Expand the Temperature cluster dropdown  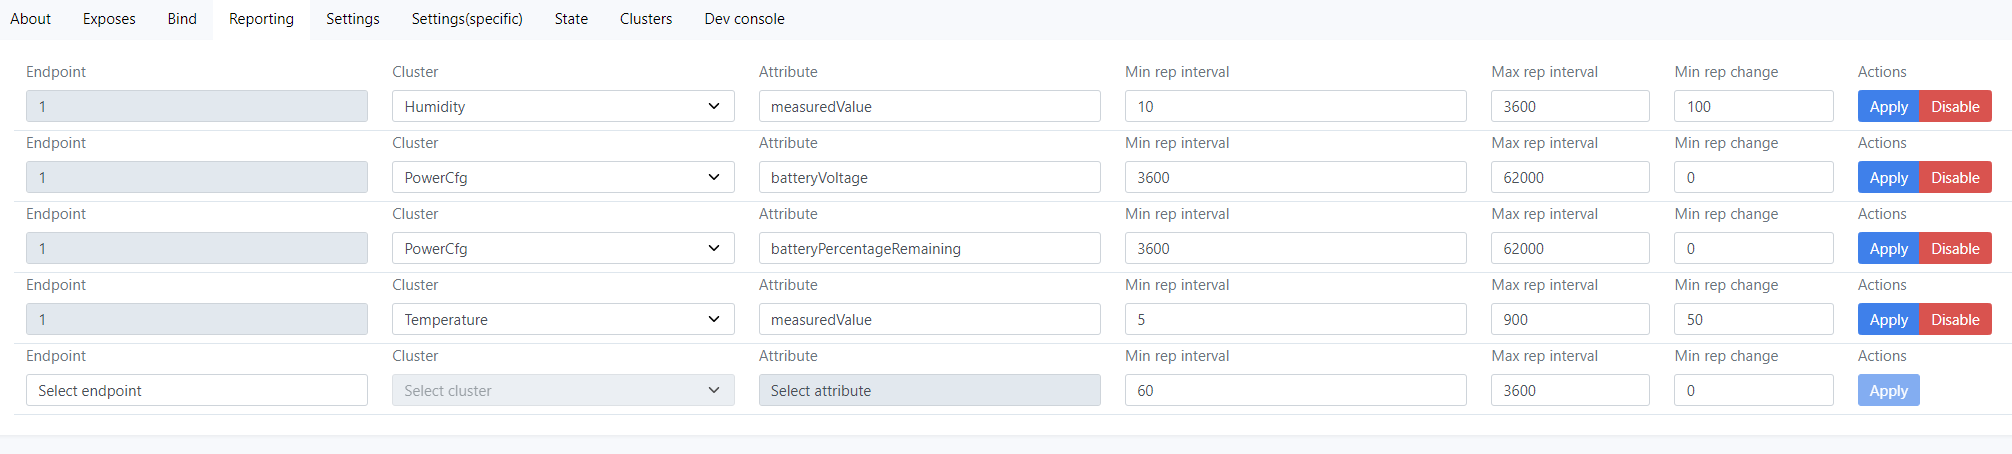pyautogui.click(x=563, y=319)
